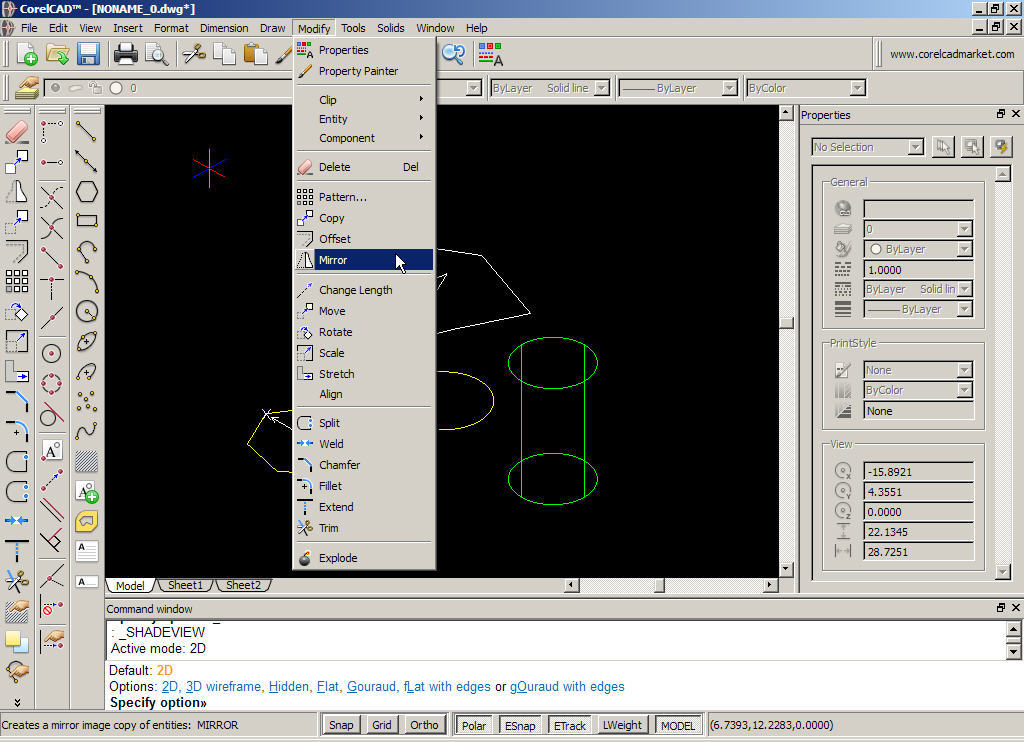Click the MODEL button on the status bar
1024x742 pixels.
click(x=677, y=724)
